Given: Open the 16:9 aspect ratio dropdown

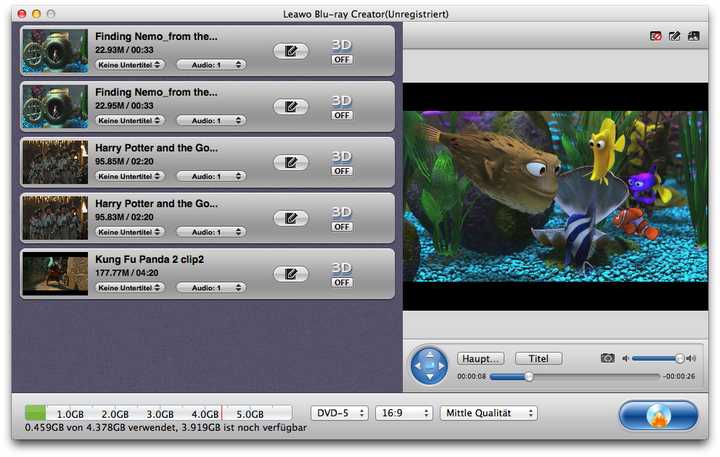Looking at the screenshot, I should click(x=403, y=413).
